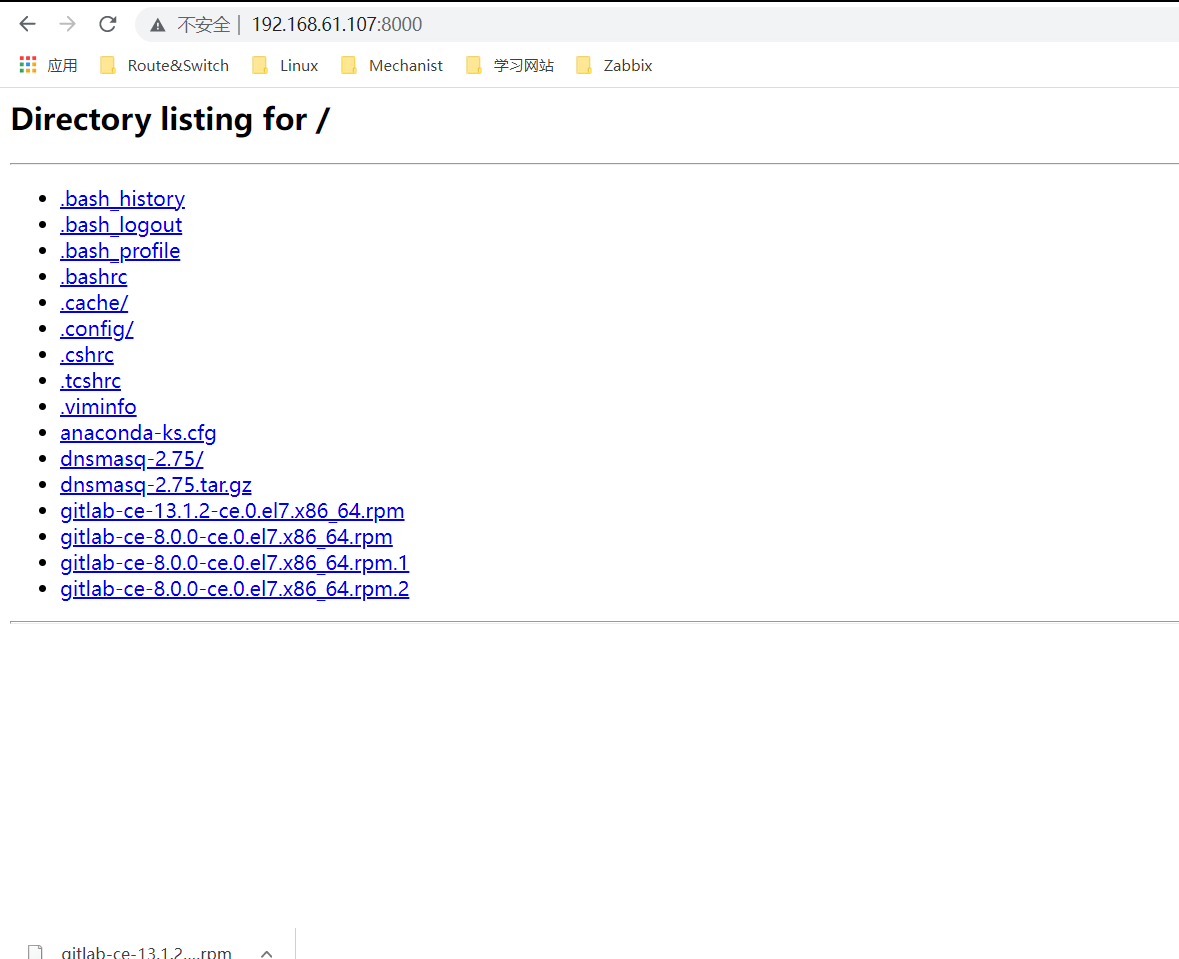The width and height of the screenshot is (1179, 959).
Task: Expand options for the gitlab-ce-13.1.2 download
Action: coord(266,950)
